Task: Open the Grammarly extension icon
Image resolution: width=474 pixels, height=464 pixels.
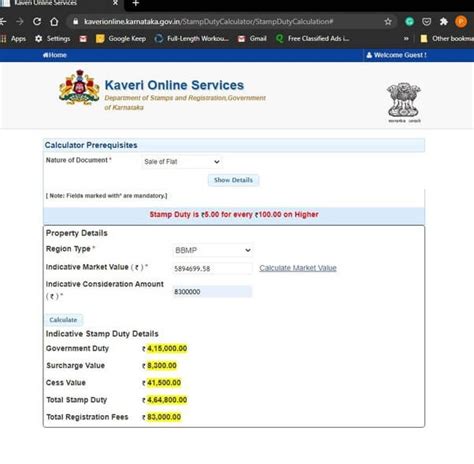Action: click(x=409, y=22)
